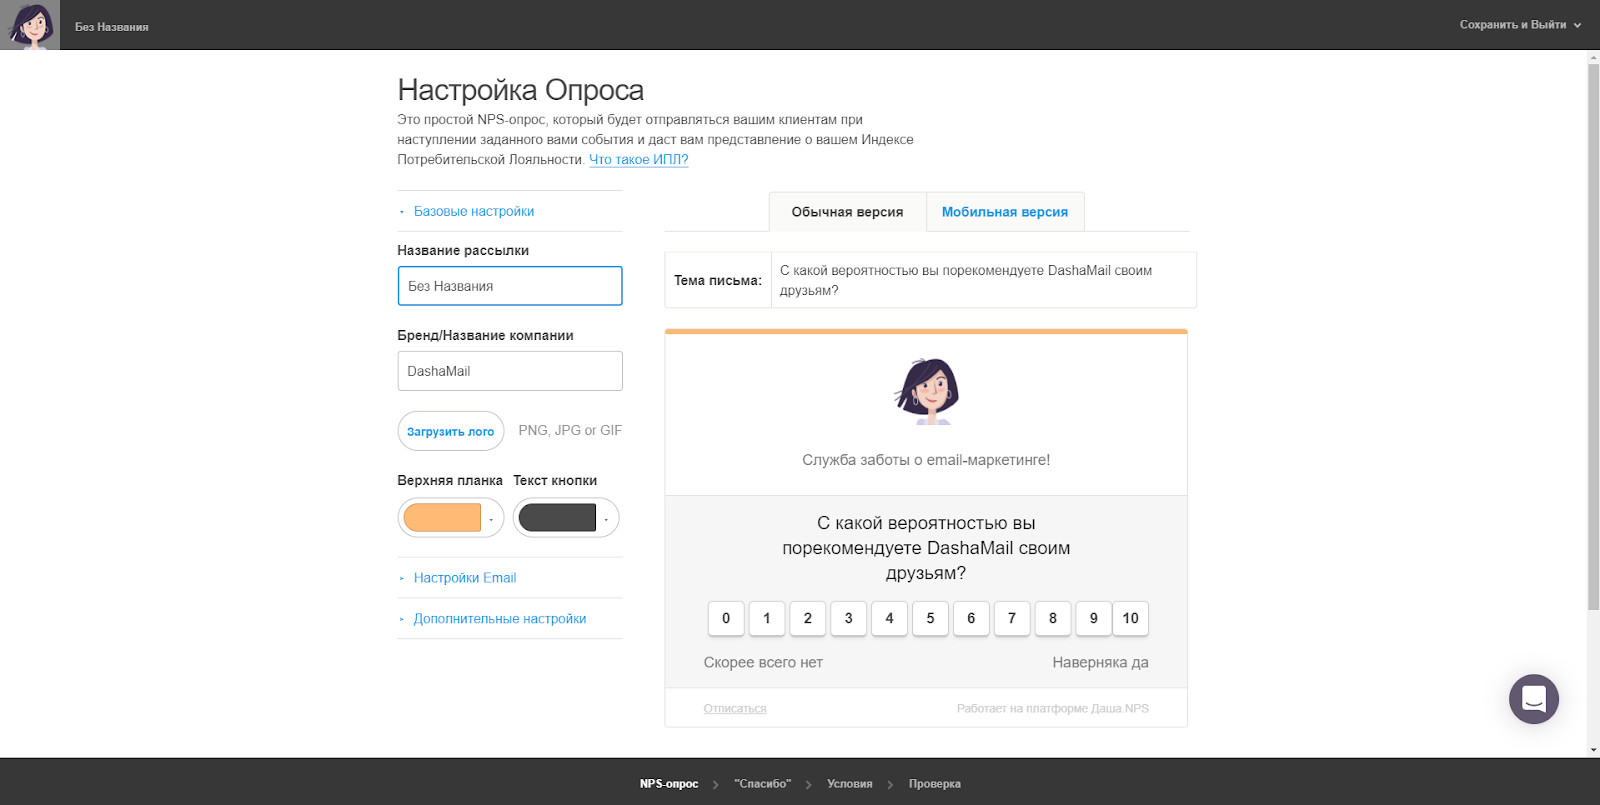The height and width of the screenshot is (805, 1600).
Task: Collapse the Базовые настройки section
Action: pos(474,211)
